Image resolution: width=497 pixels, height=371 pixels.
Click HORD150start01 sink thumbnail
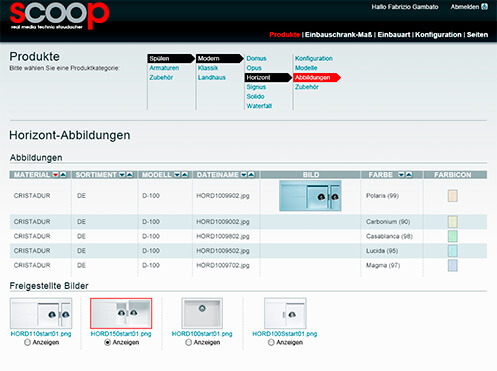tap(121, 313)
